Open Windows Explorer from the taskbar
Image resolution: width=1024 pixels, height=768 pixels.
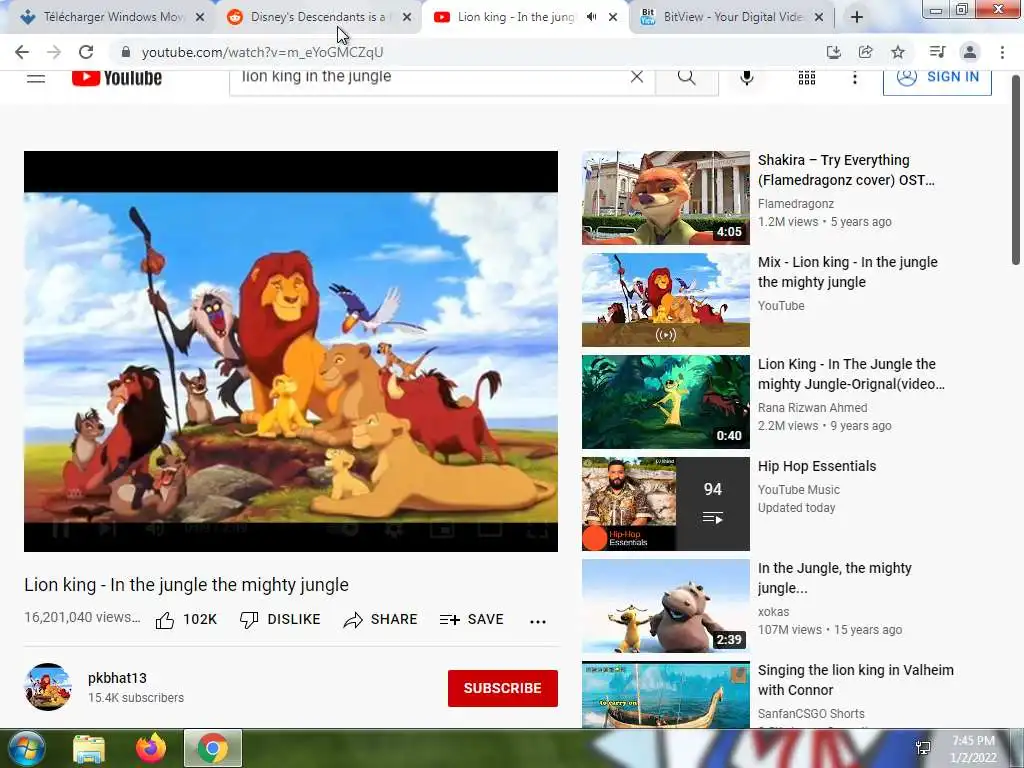[89, 748]
